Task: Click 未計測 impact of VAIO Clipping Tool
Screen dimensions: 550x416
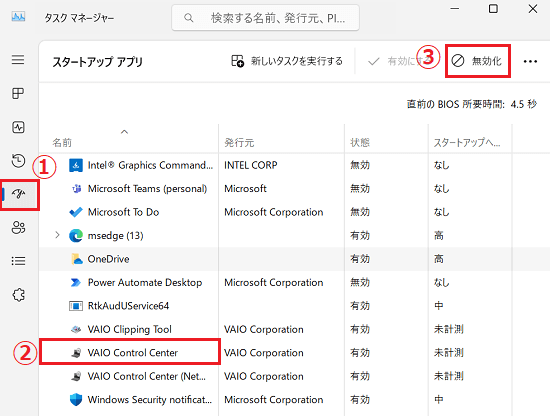Action: 449,329
